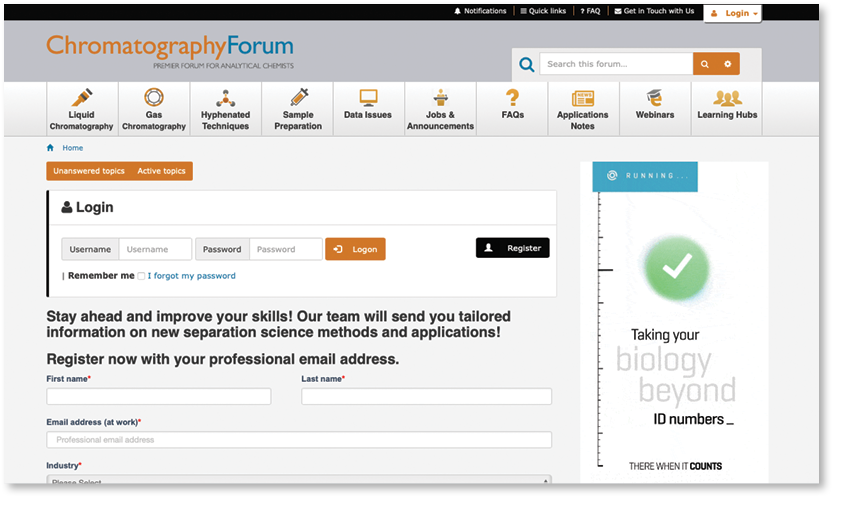
Task: Click the orange search magnifier button
Action: (x=705, y=64)
